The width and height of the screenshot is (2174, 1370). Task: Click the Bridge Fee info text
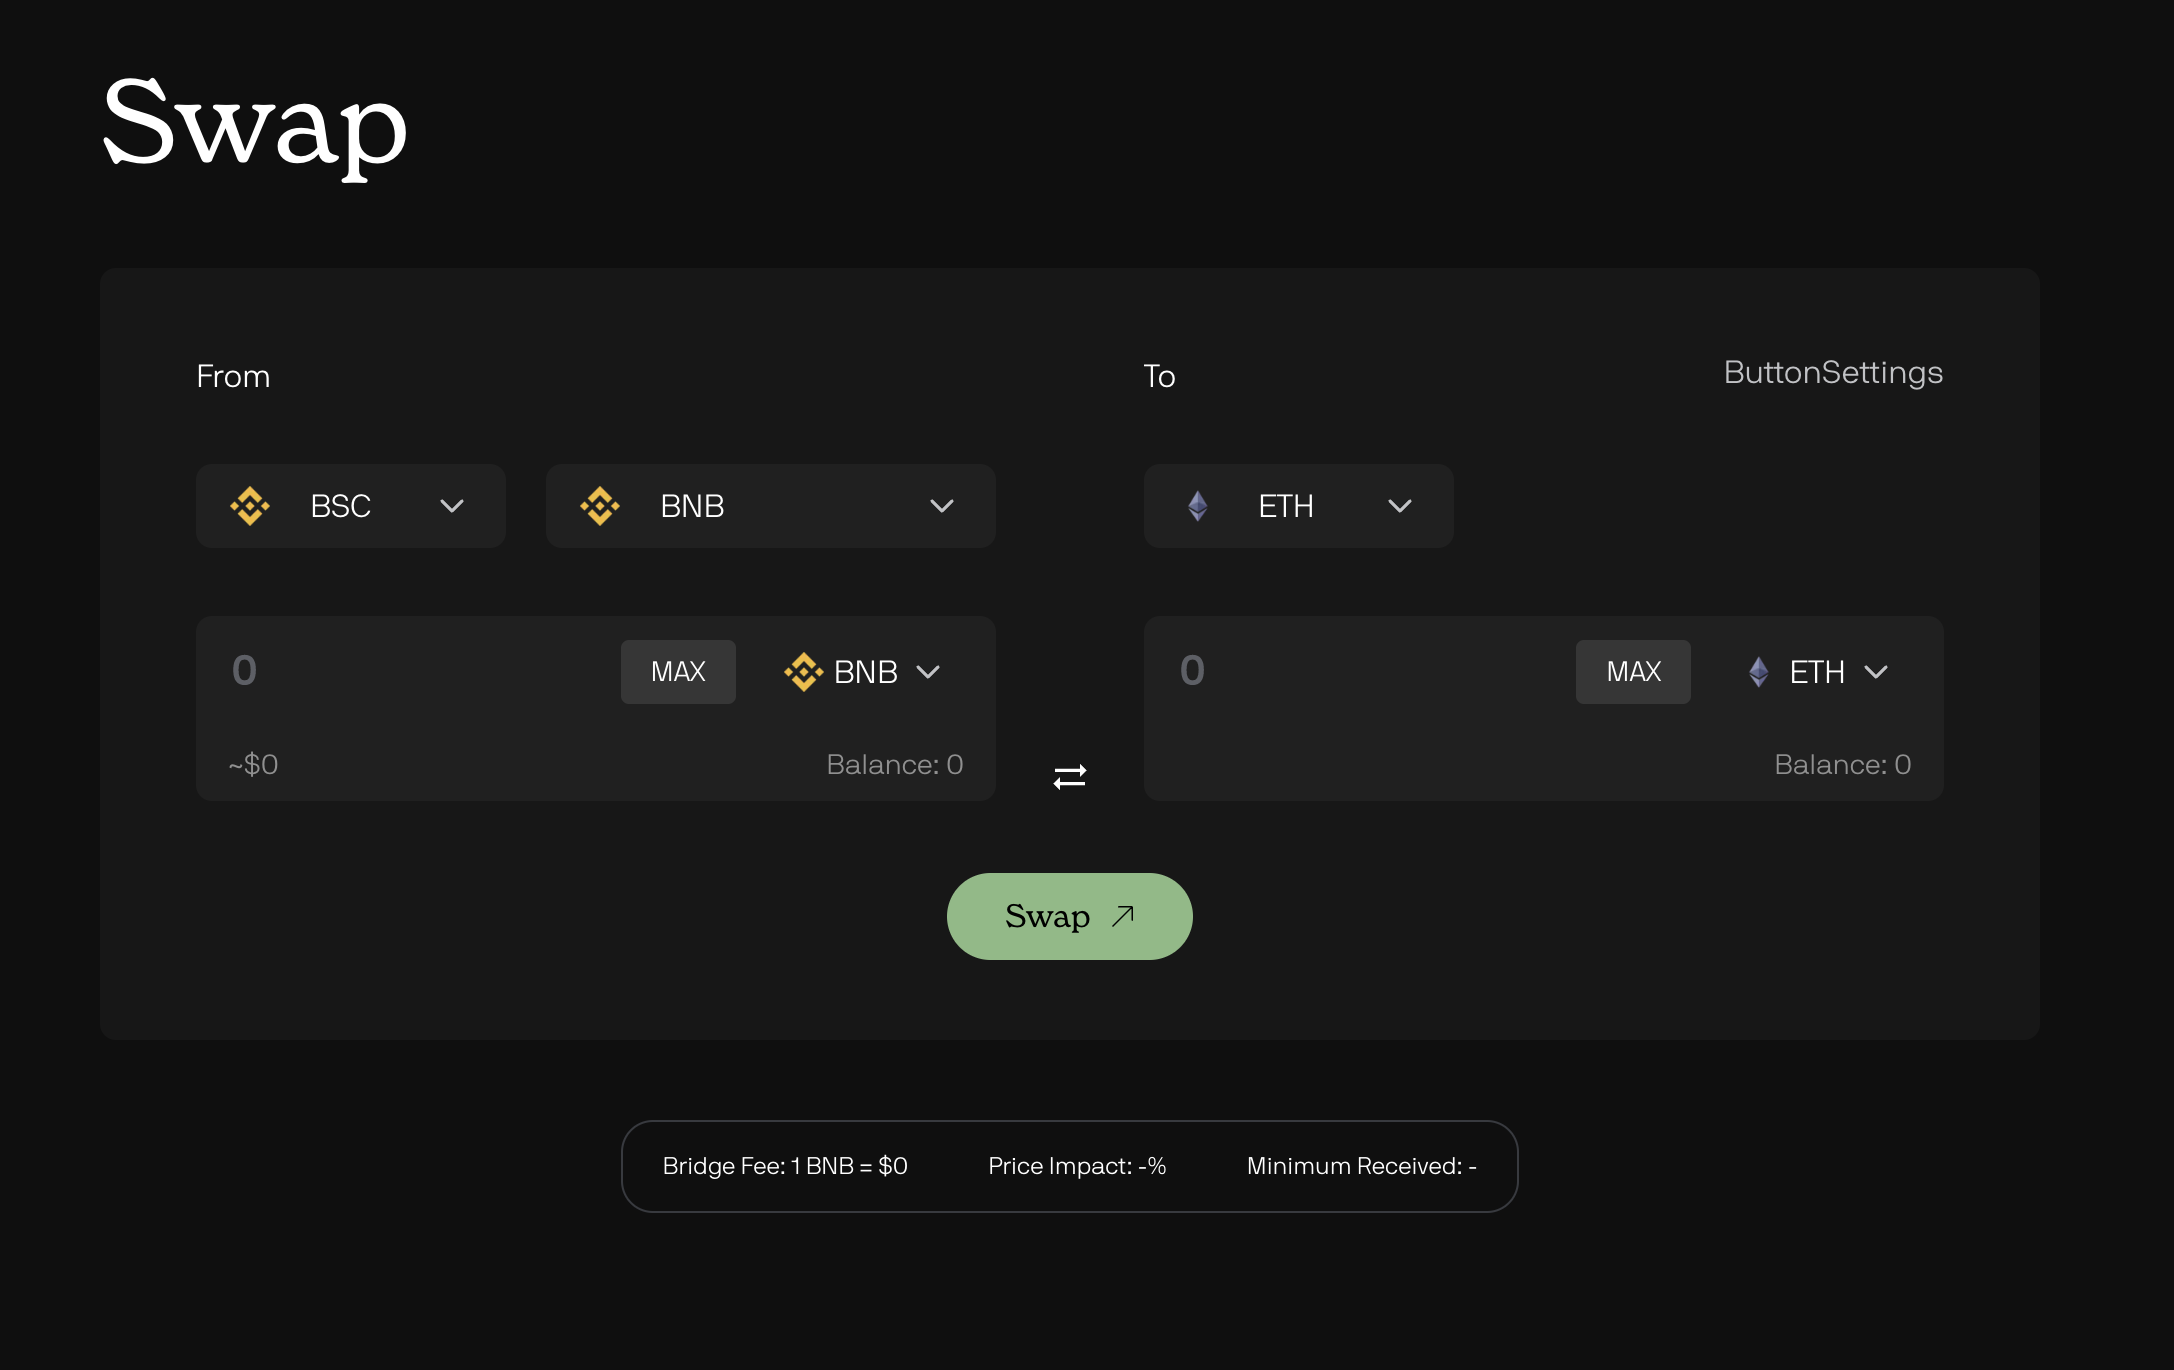click(x=784, y=1166)
